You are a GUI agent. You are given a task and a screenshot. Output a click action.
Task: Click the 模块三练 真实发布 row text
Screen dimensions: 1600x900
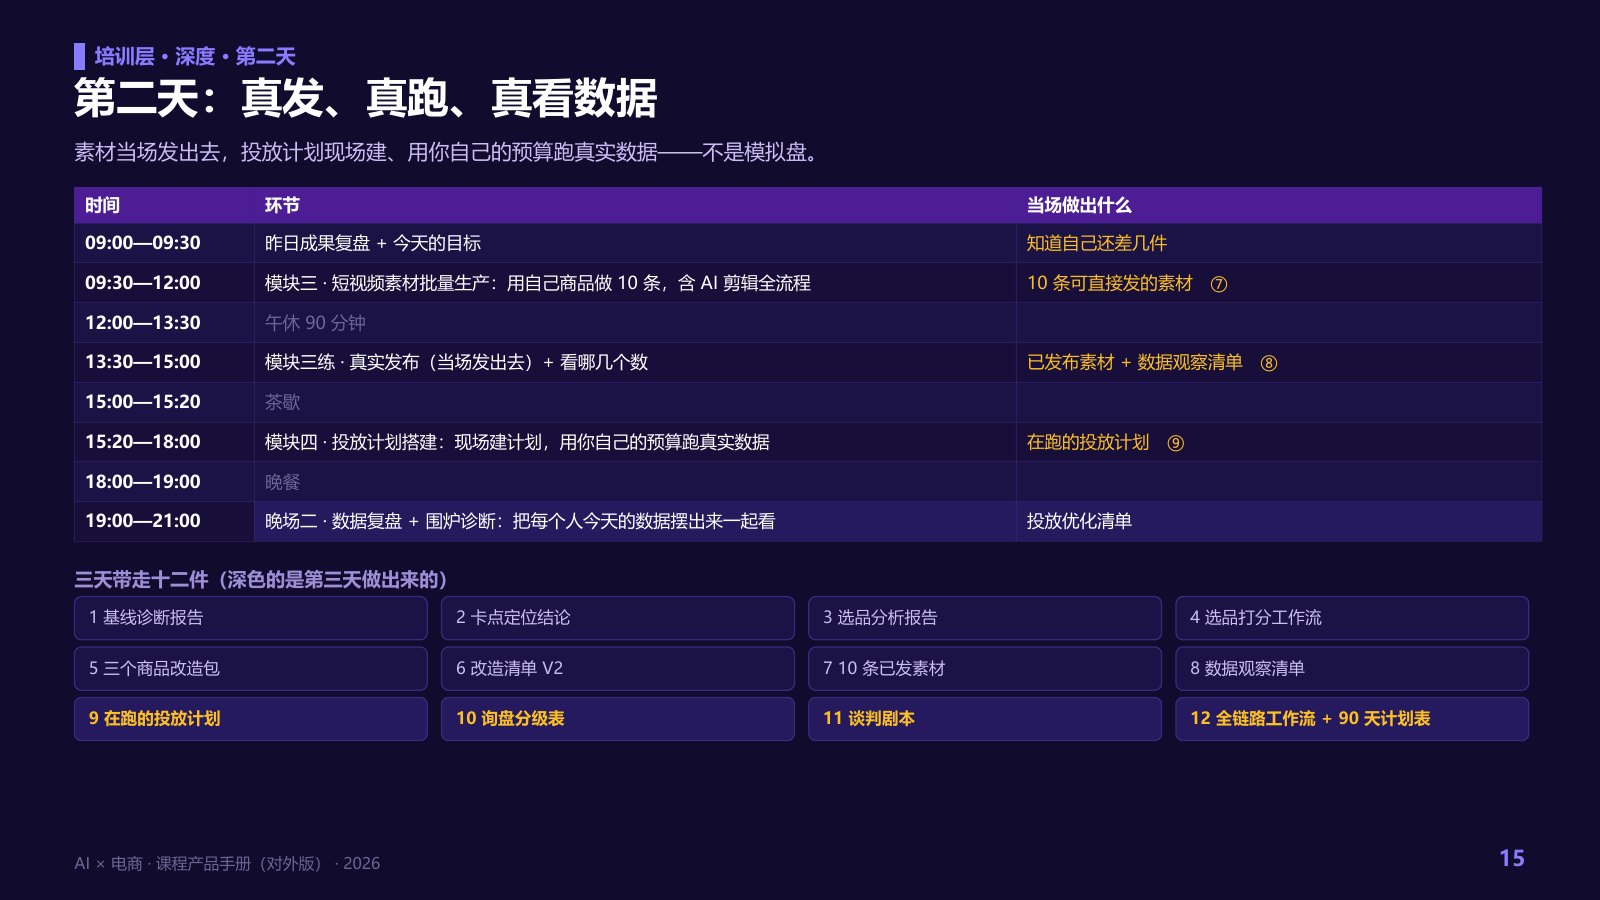pyautogui.click(x=456, y=362)
